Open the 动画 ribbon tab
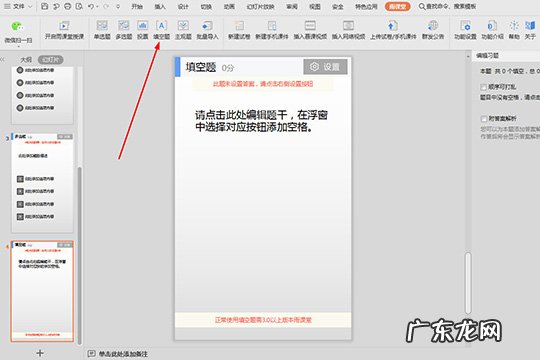The height and width of the screenshot is (360, 540). point(229,7)
